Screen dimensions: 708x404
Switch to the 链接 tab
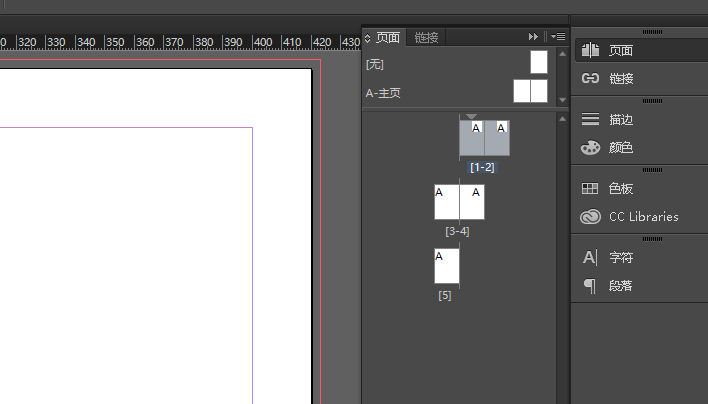[426, 37]
